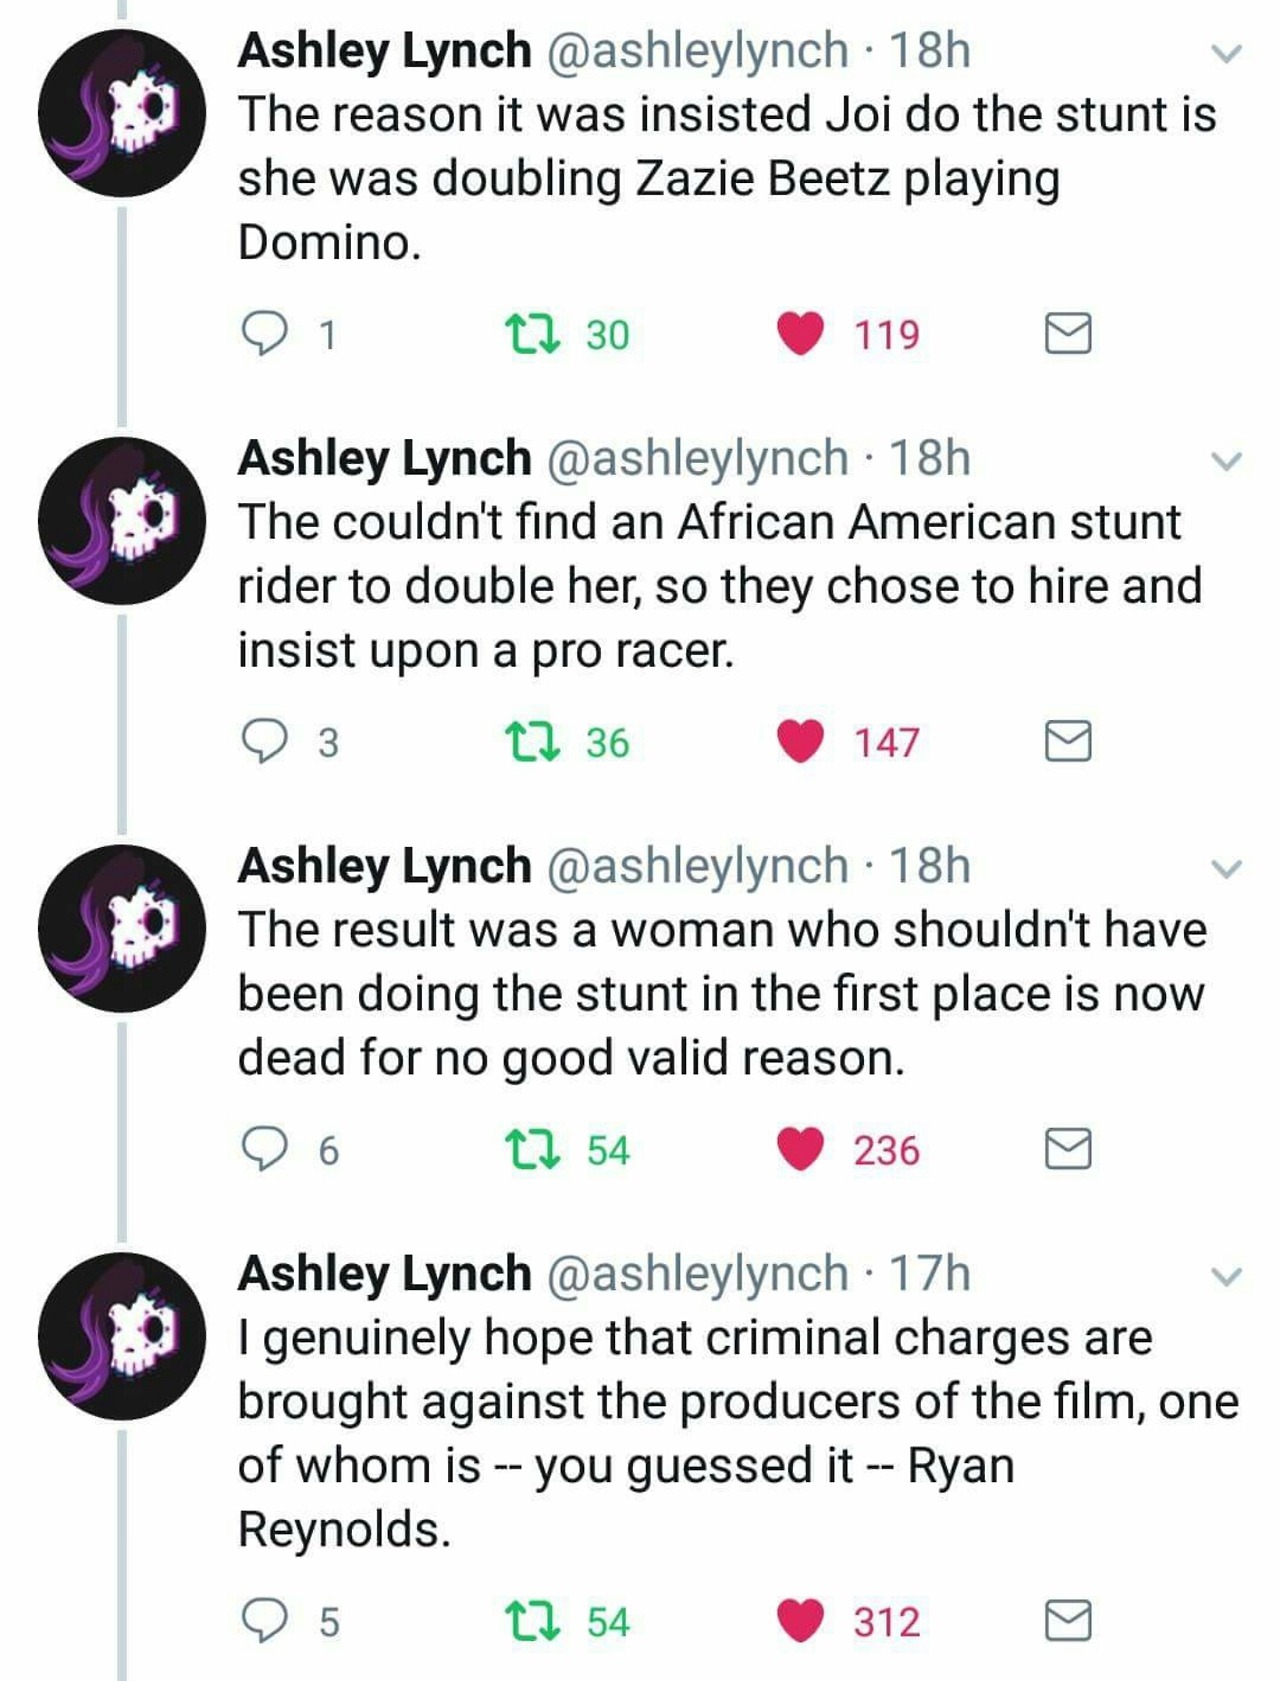Open the chevron menu on the 17h tweet

(x=1226, y=1276)
